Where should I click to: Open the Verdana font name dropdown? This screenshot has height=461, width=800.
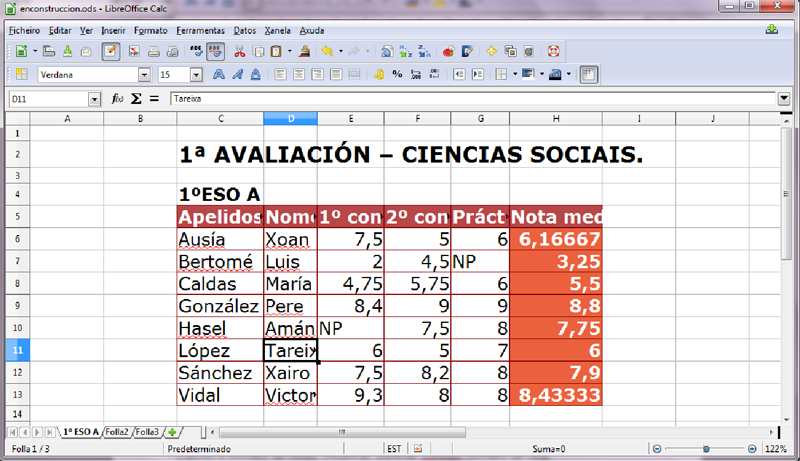click(x=144, y=74)
